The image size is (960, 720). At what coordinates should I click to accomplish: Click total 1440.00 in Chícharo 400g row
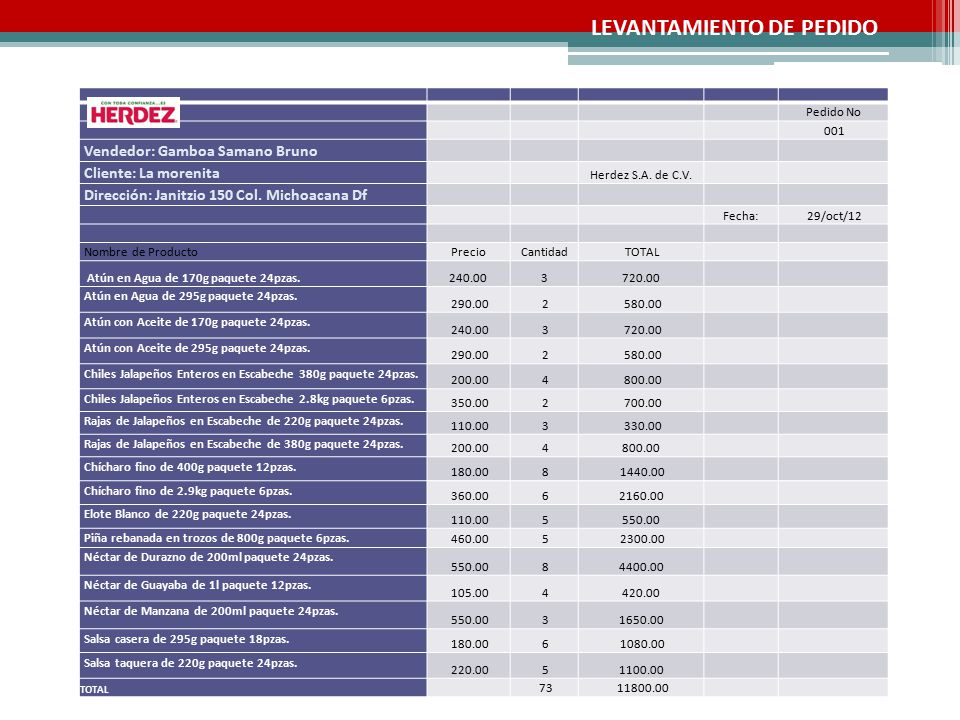[642, 472]
